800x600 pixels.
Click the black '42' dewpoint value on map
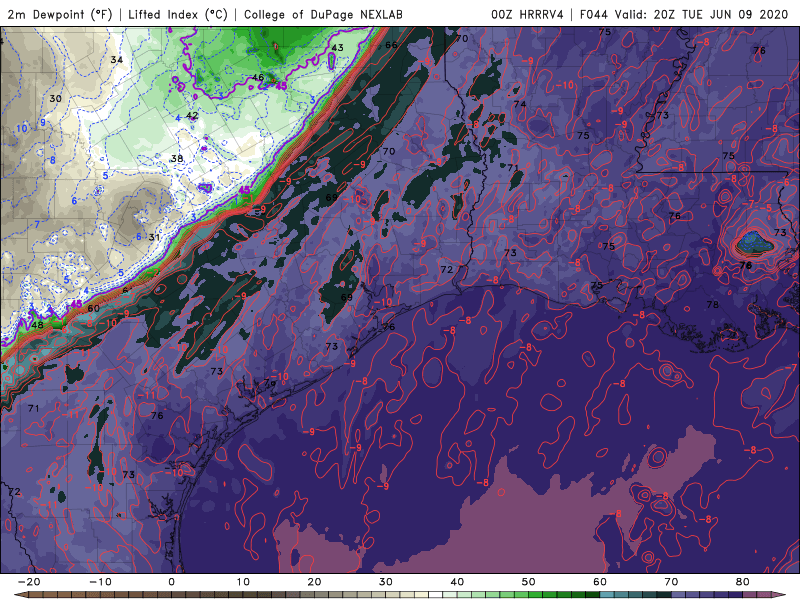pyautogui.click(x=192, y=115)
